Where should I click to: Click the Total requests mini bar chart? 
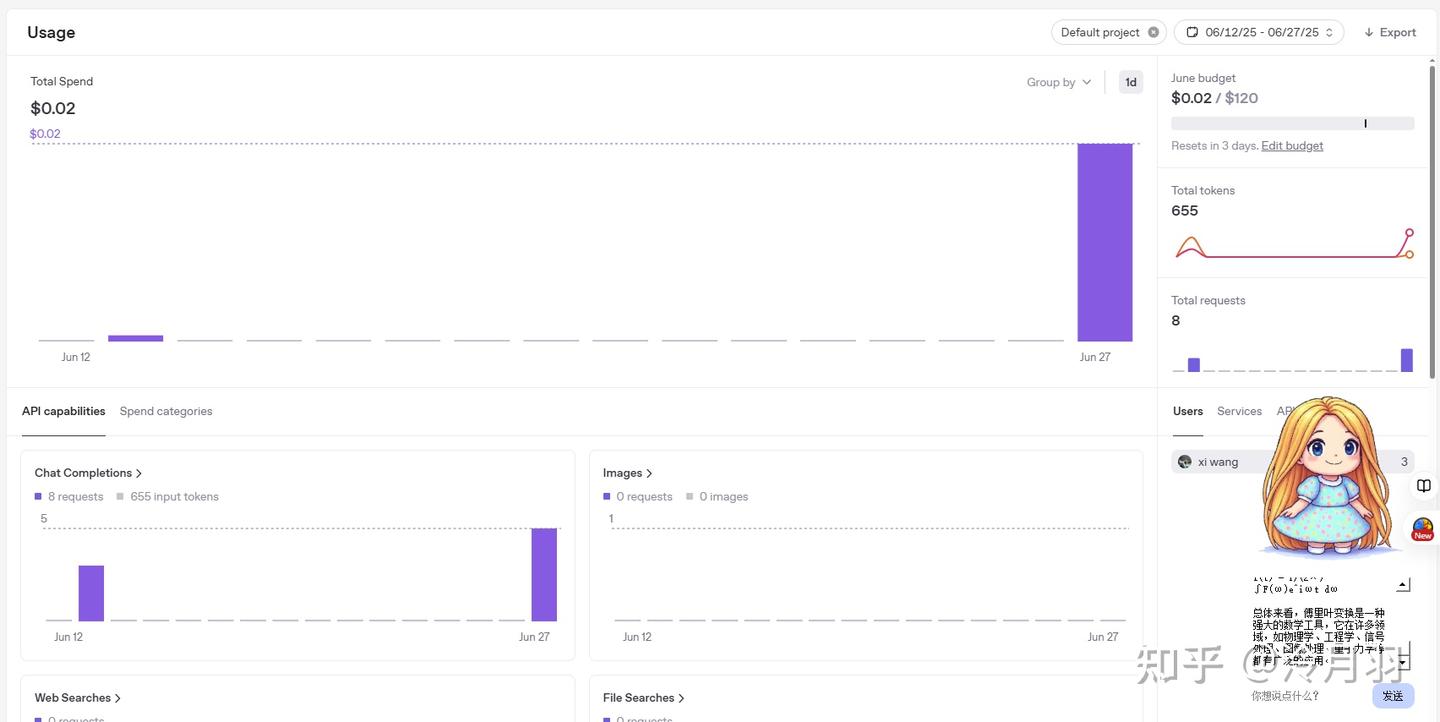click(x=1293, y=359)
